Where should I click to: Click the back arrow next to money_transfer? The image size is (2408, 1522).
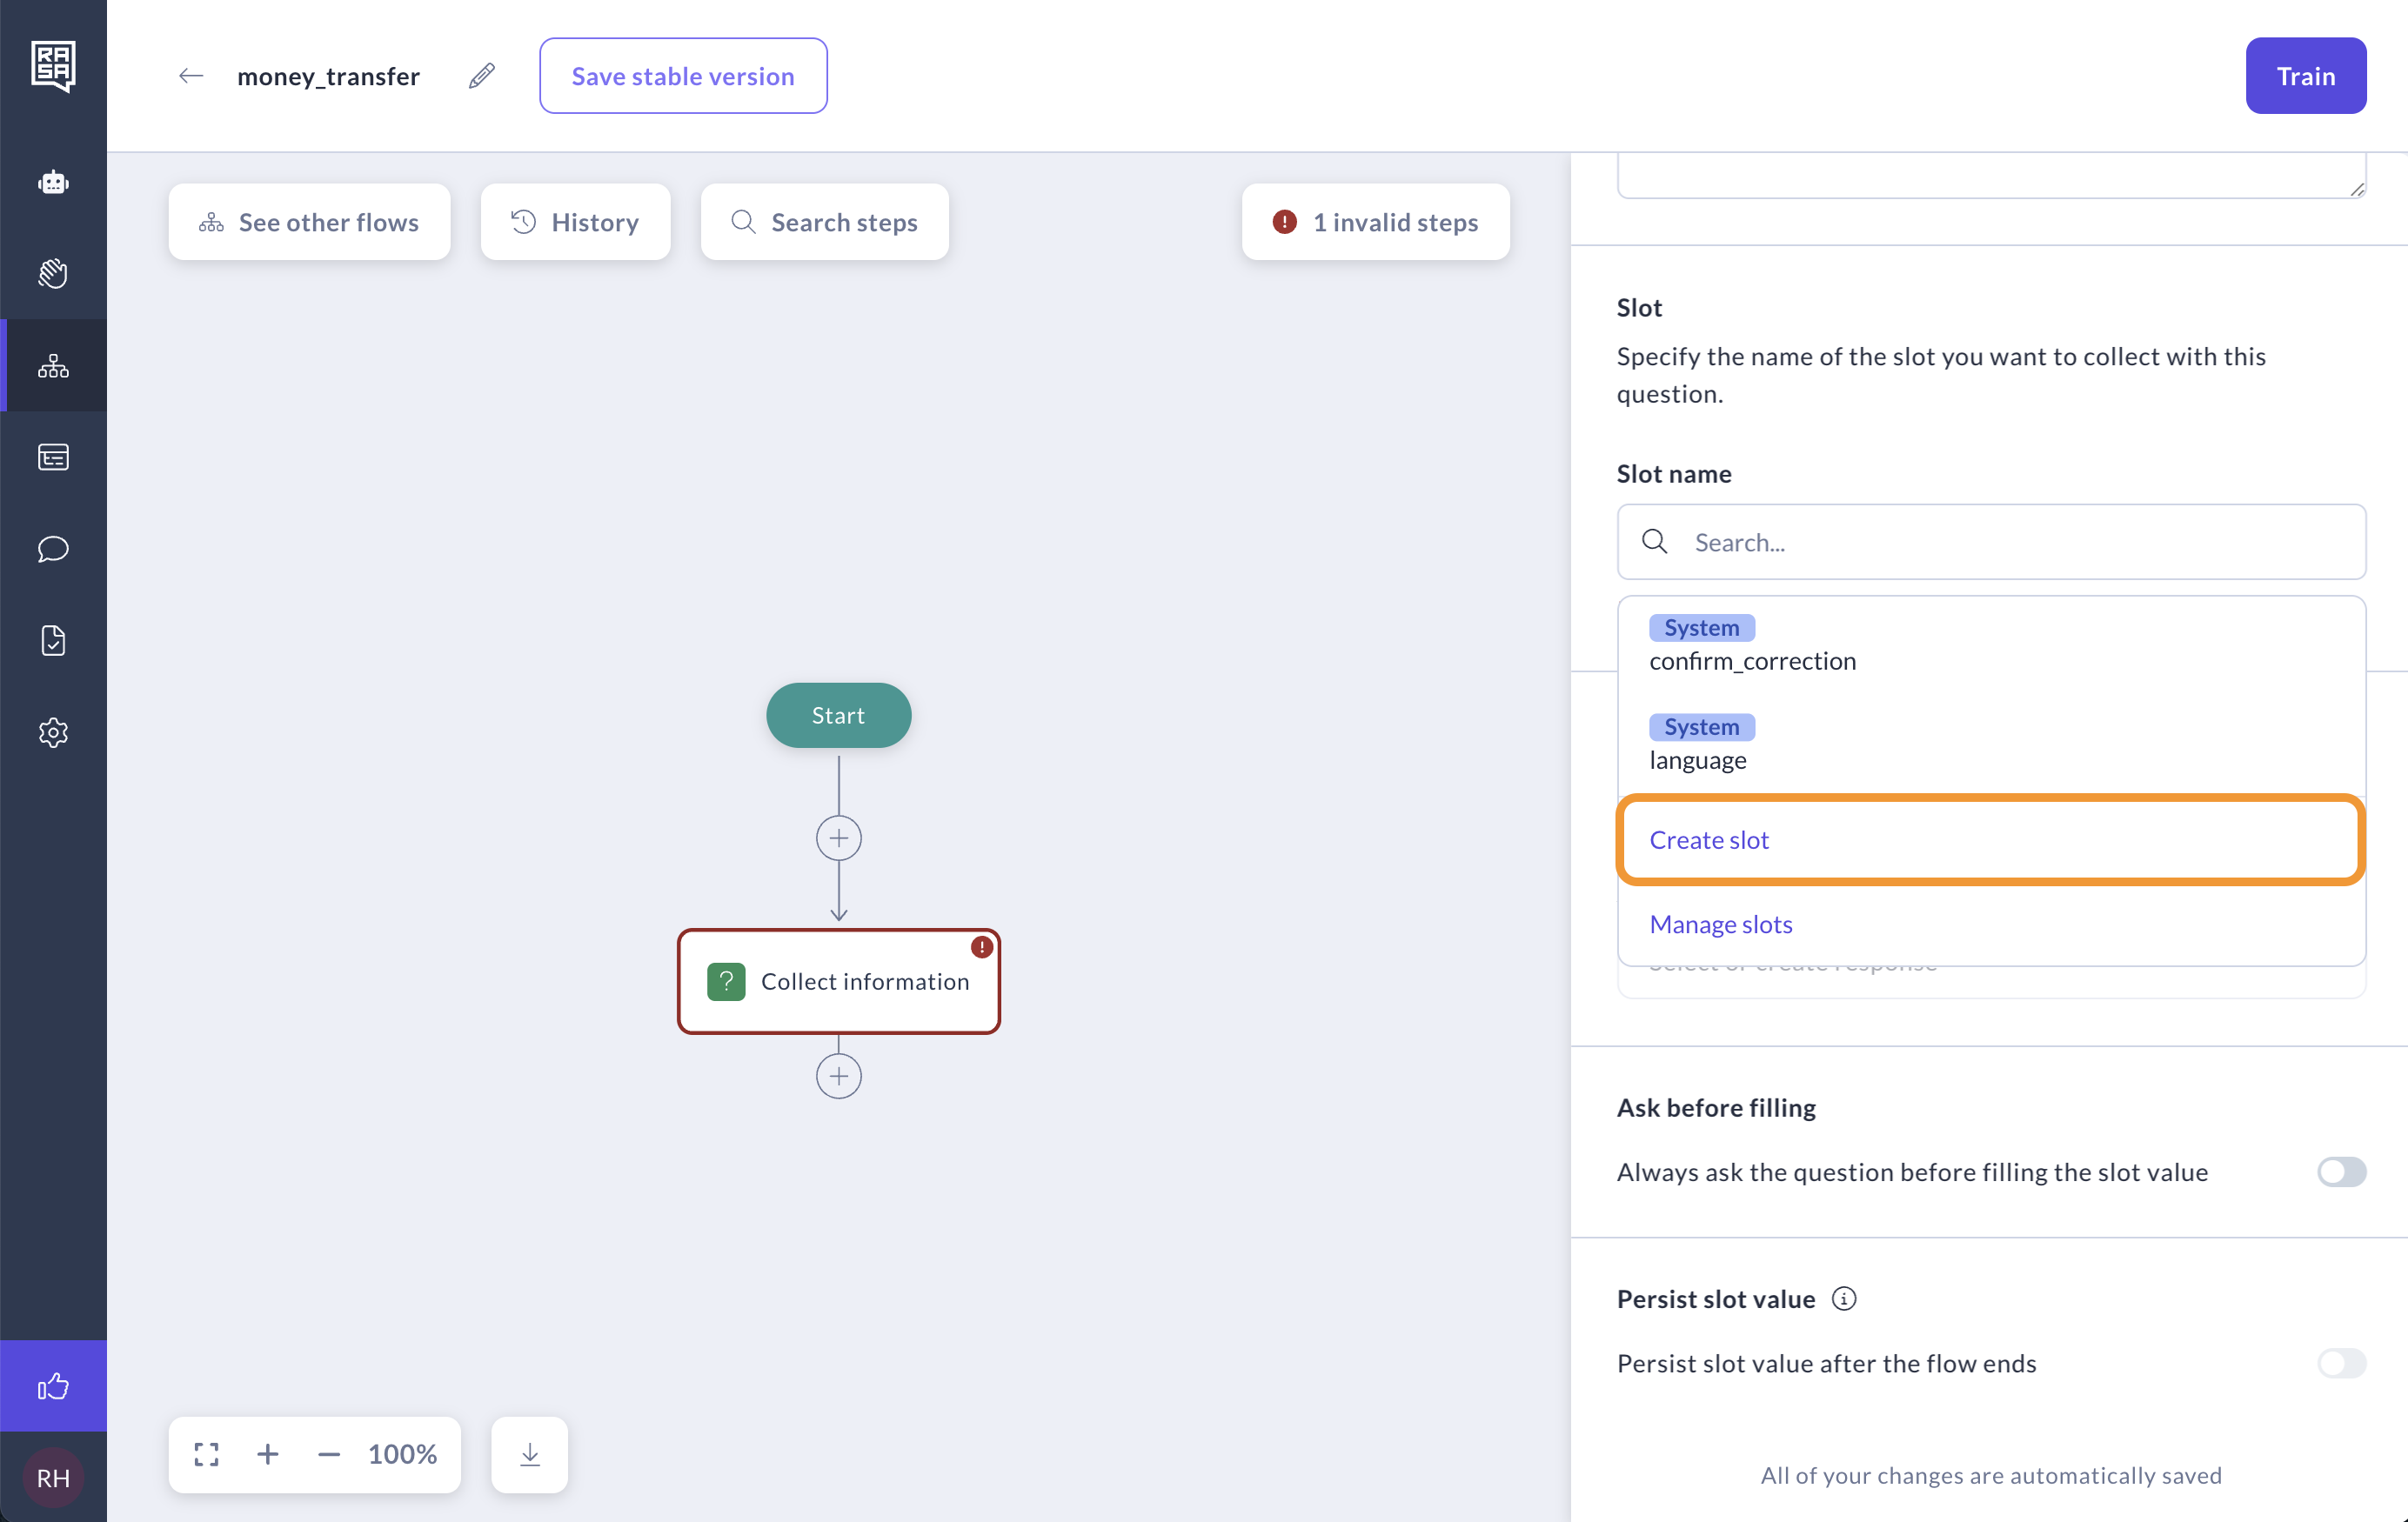pos(190,76)
